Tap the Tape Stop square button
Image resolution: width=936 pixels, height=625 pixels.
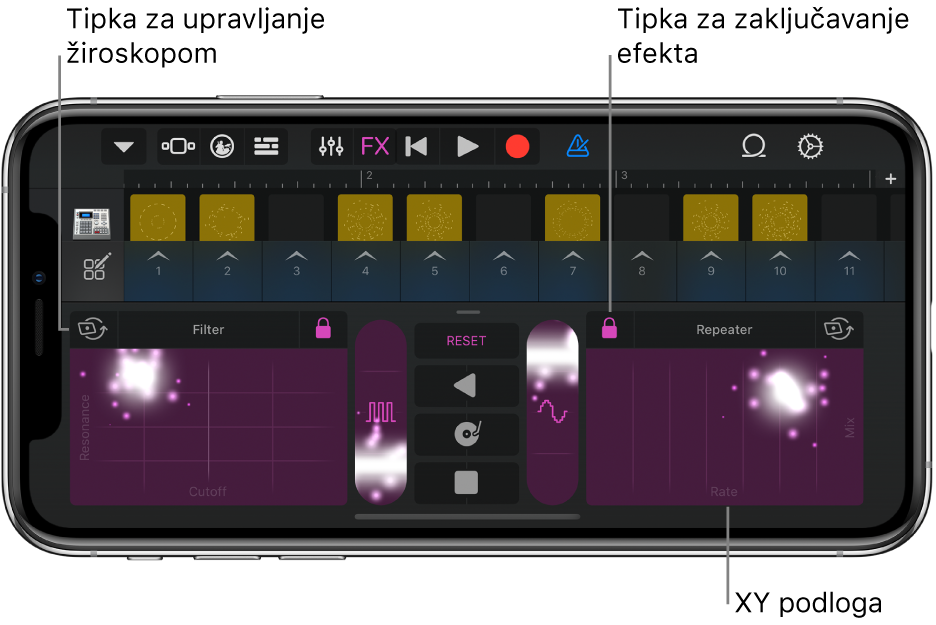[466, 482]
